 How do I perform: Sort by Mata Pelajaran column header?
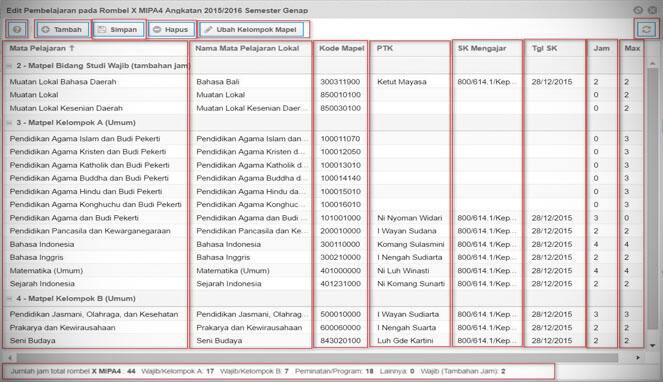(x=95, y=48)
